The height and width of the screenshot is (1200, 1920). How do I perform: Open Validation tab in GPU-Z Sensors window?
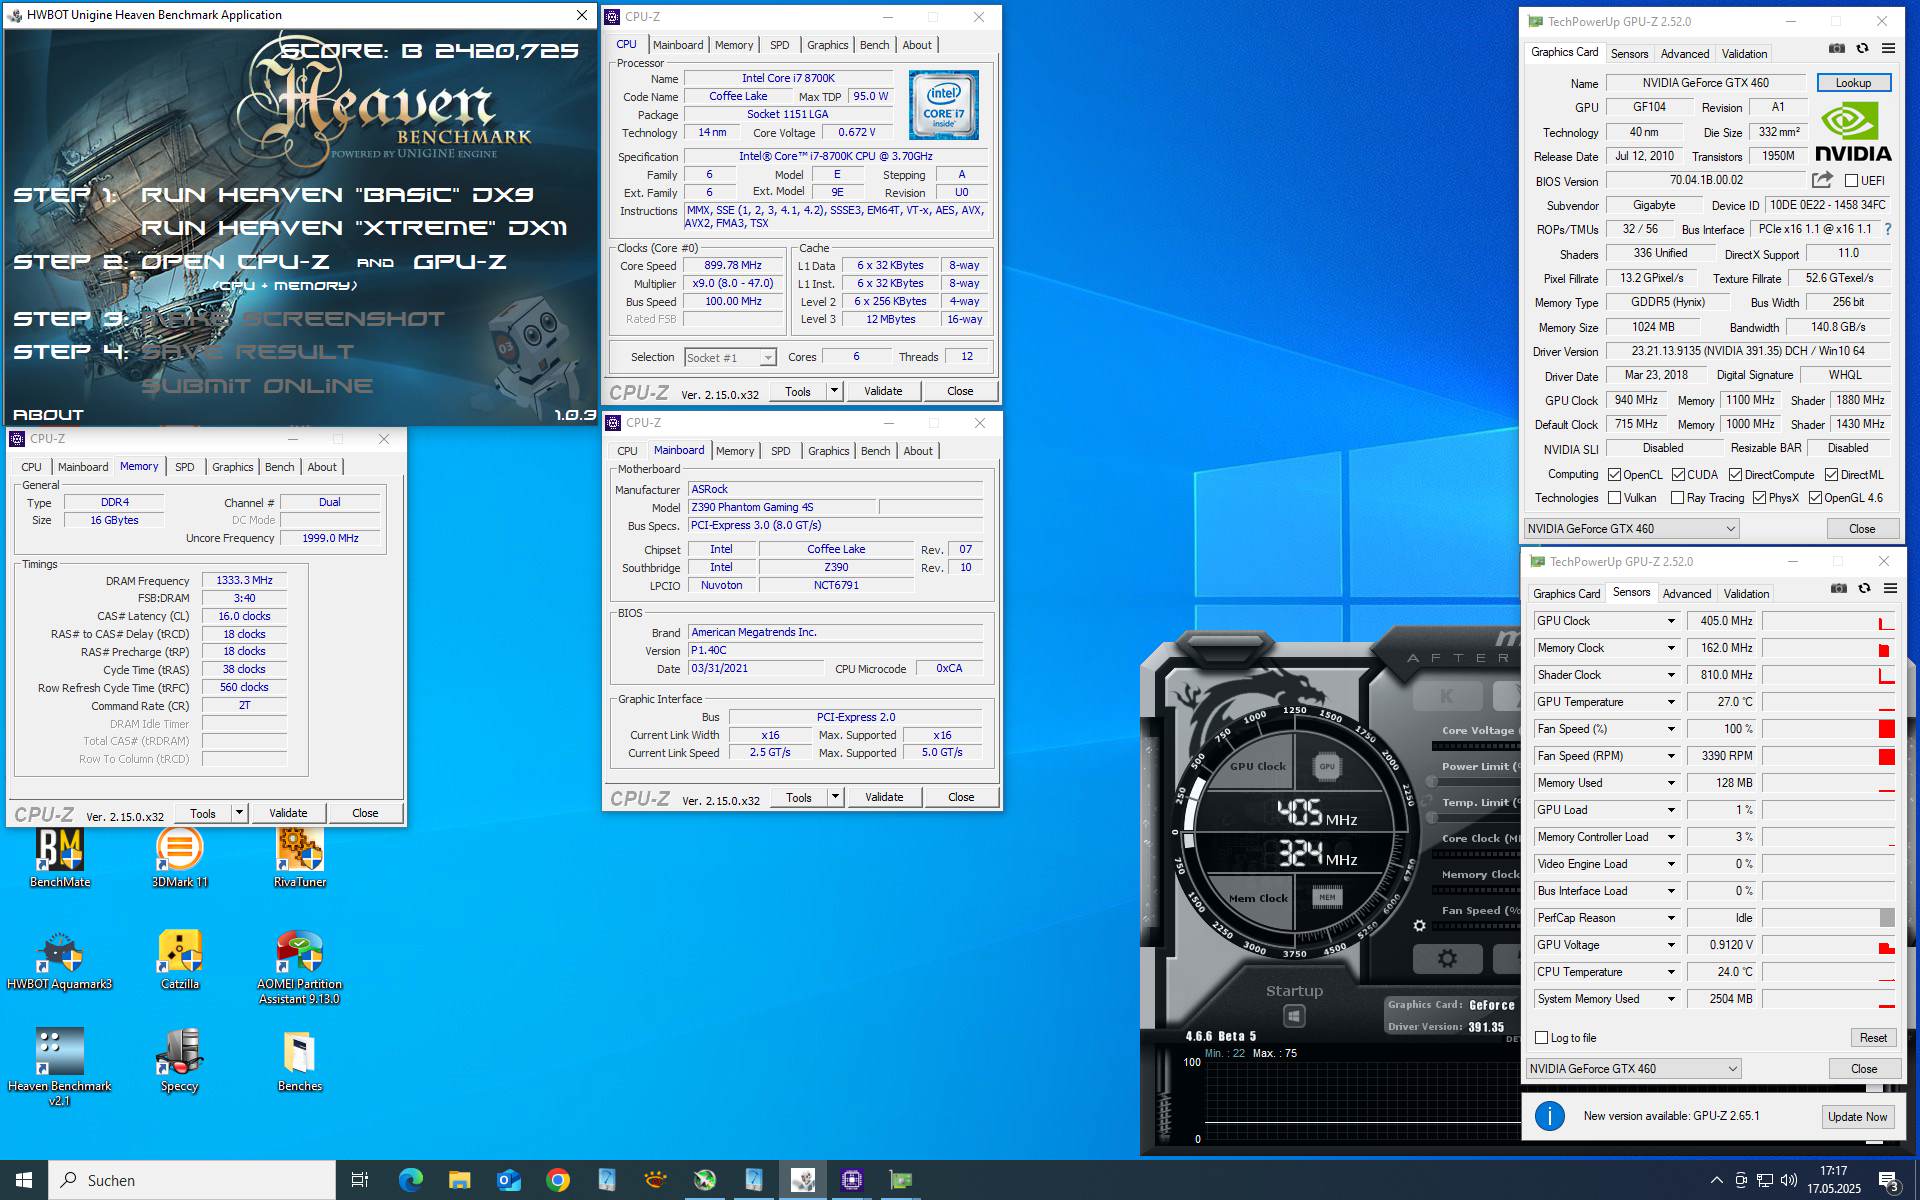pyautogui.click(x=1746, y=594)
